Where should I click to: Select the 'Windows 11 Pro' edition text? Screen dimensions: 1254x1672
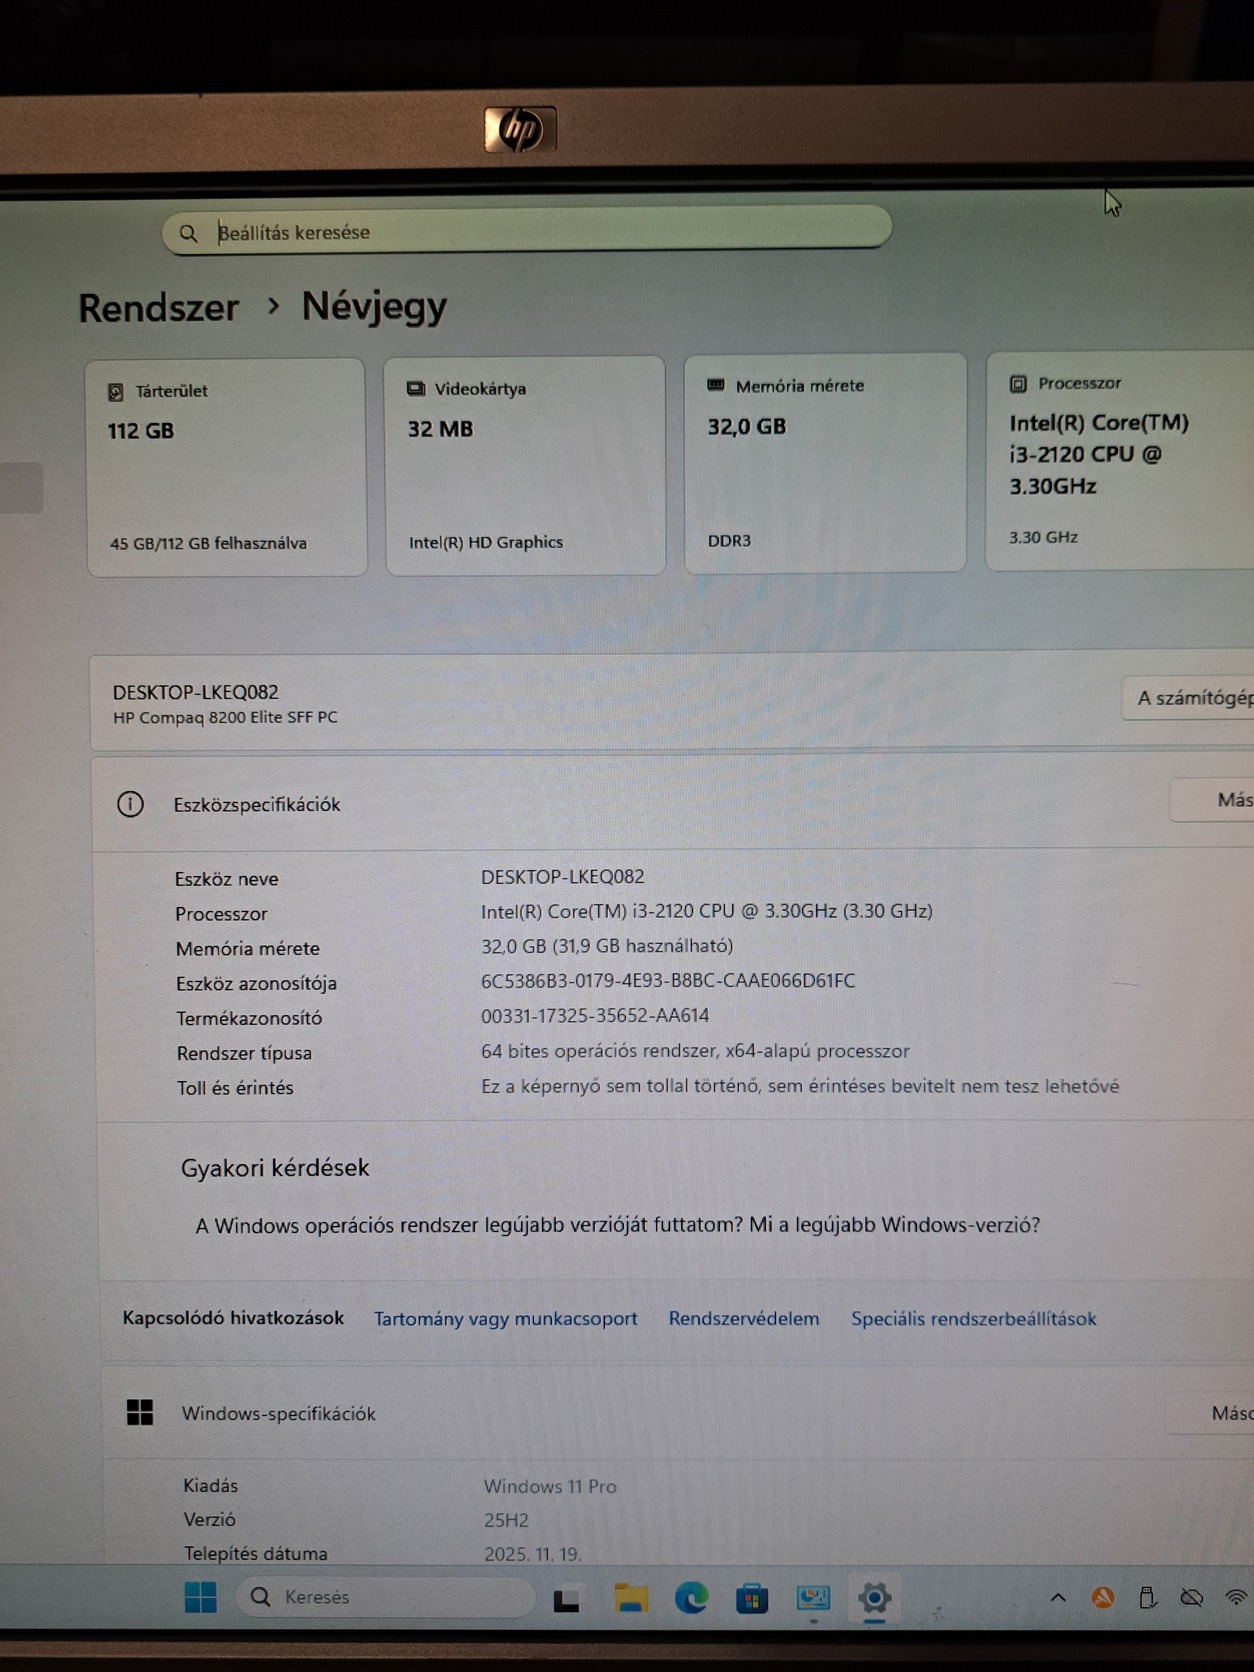(x=550, y=1487)
